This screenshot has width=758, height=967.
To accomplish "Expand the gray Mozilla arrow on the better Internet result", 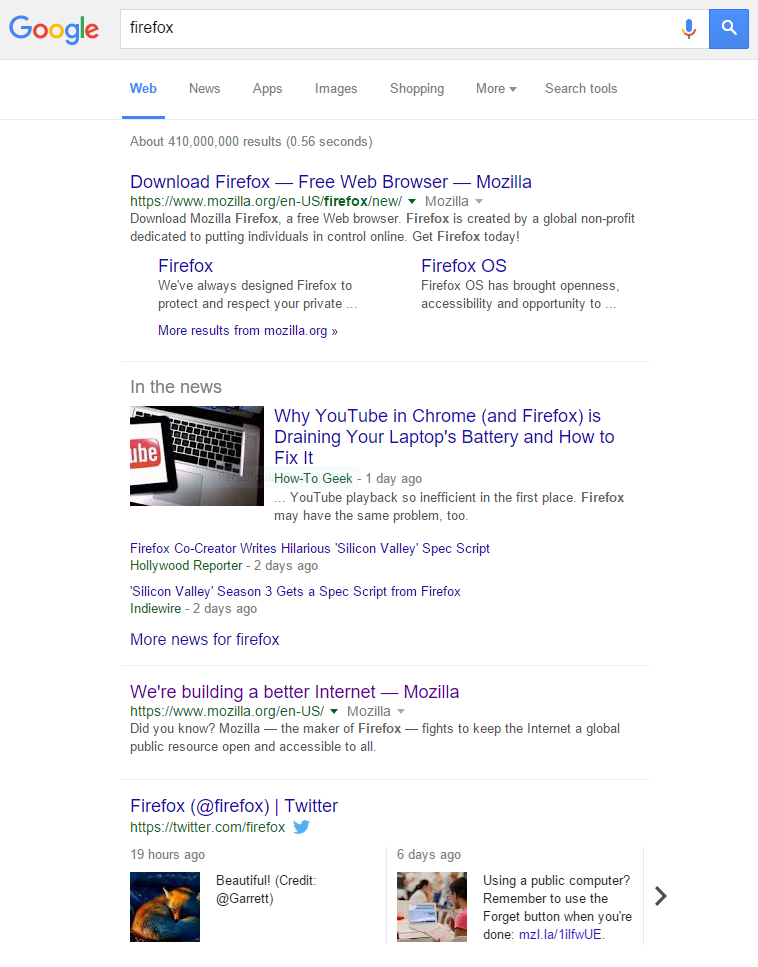I will (401, 712).
